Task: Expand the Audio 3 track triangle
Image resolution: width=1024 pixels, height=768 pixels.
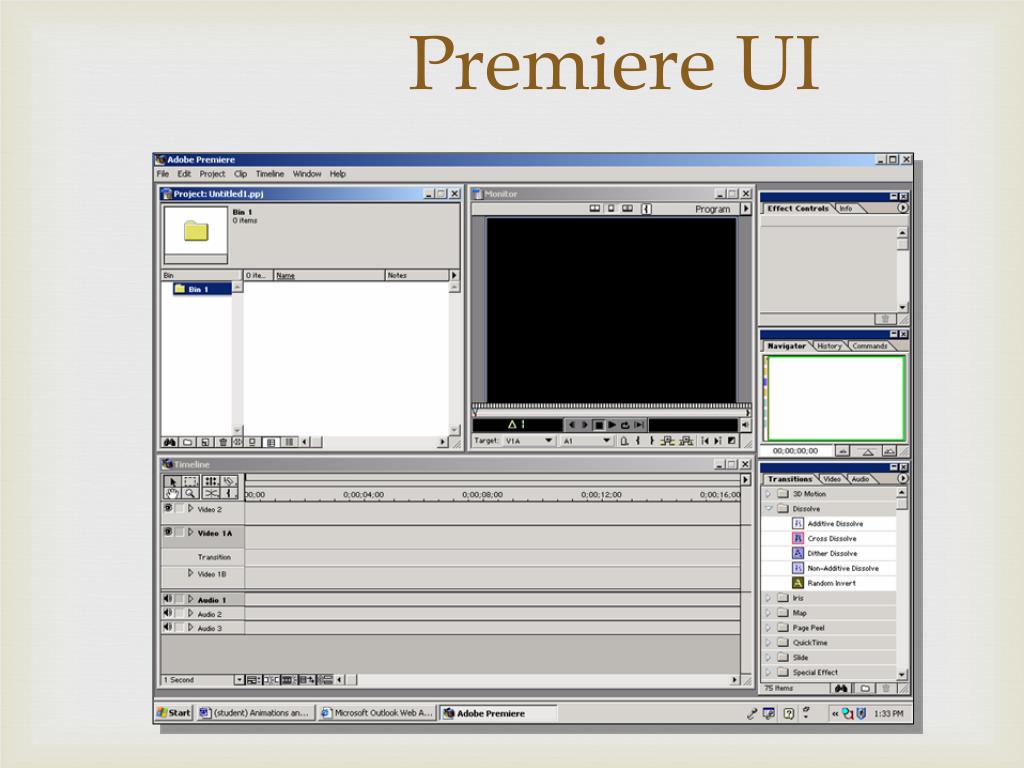Action: (x=191, y=627)
